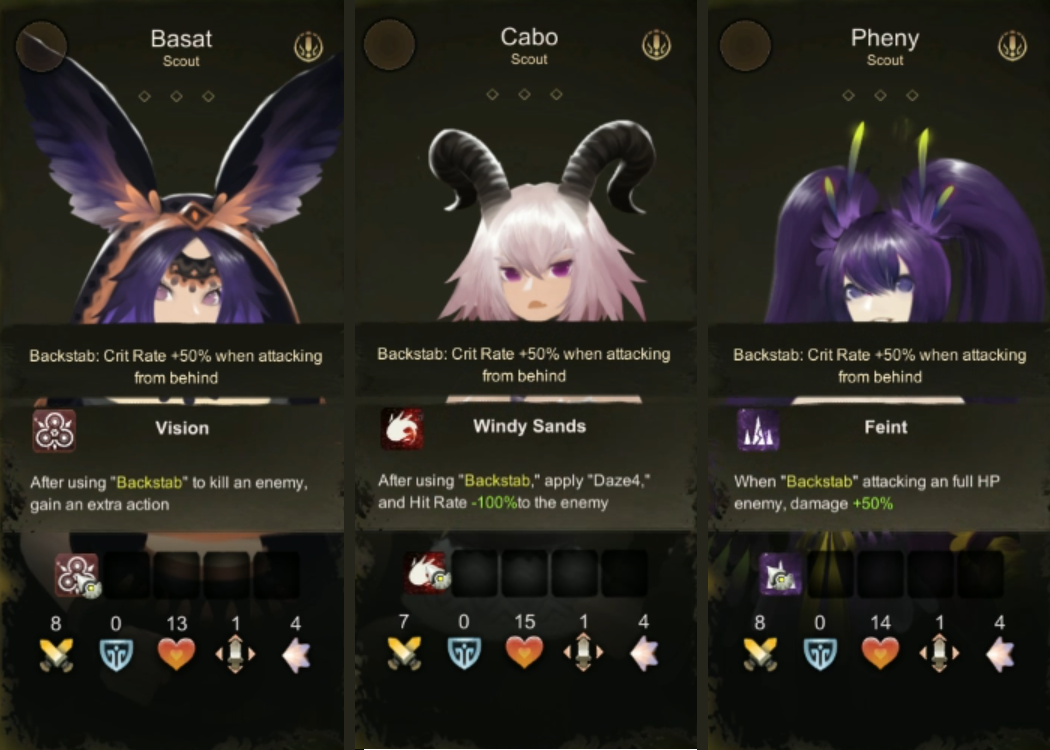Click the Windy Sands skill icon on Cabo's card
Screen dimensions: 1050x750
click(402, 429)
